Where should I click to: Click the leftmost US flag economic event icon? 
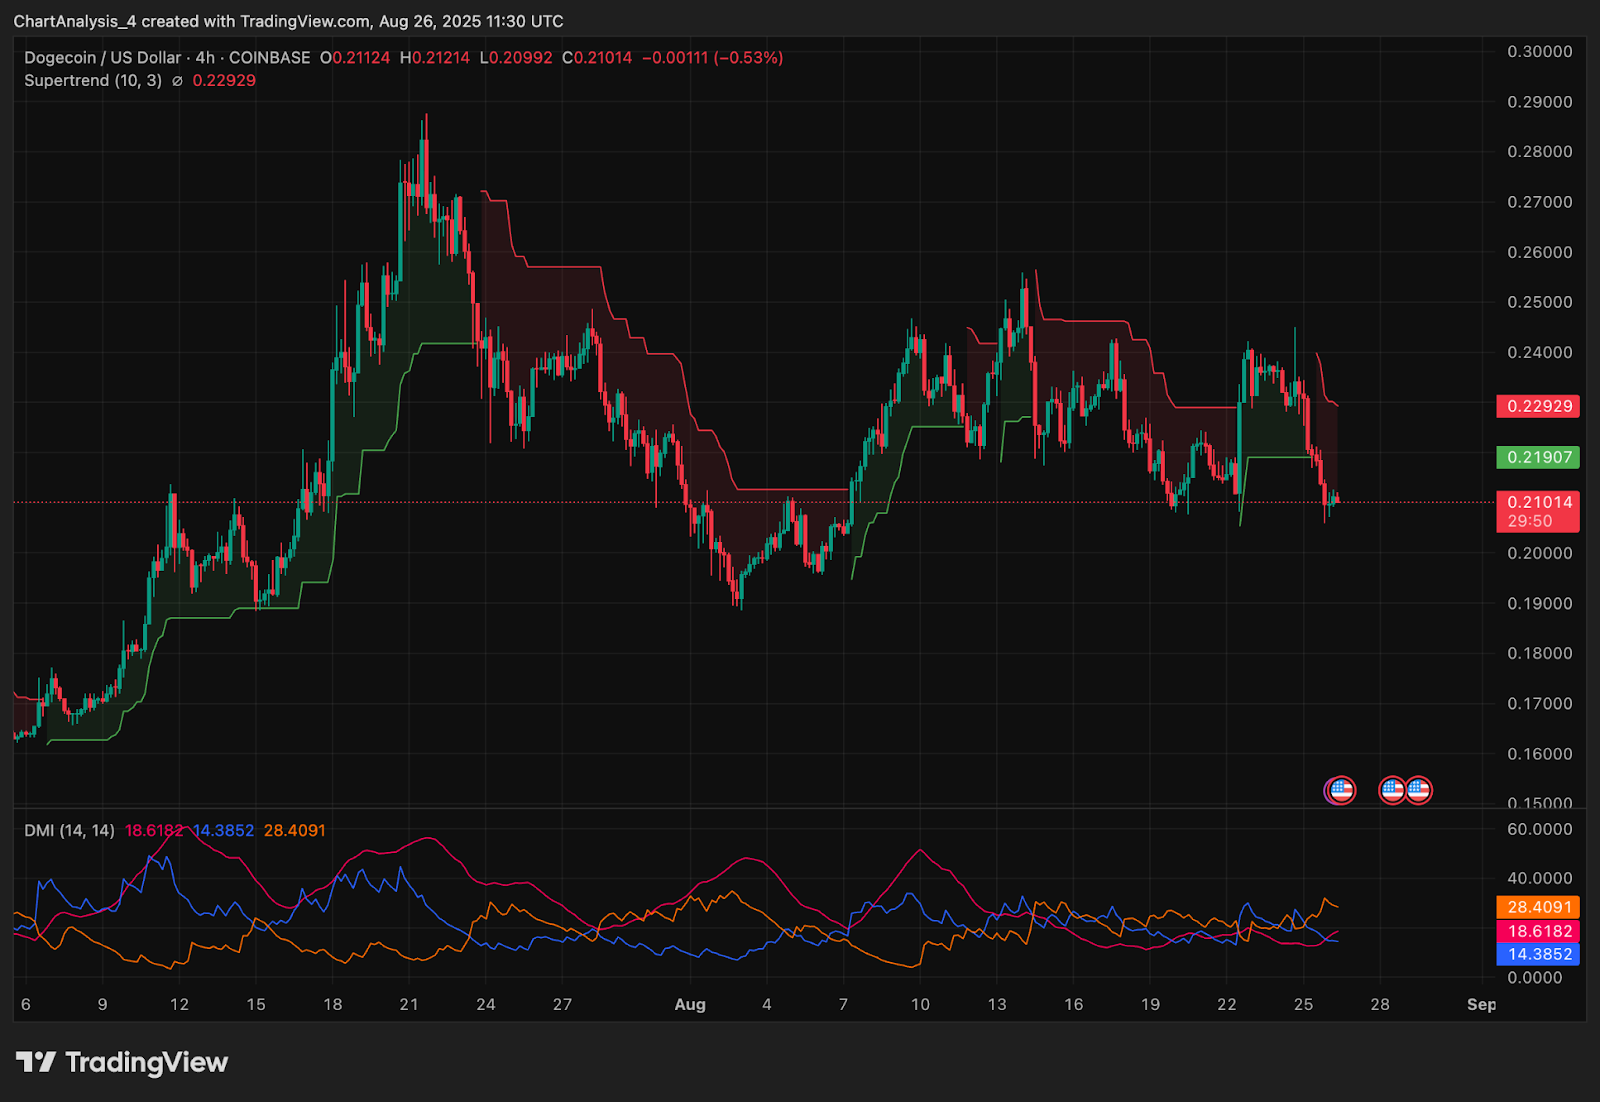coord(1340,790)
